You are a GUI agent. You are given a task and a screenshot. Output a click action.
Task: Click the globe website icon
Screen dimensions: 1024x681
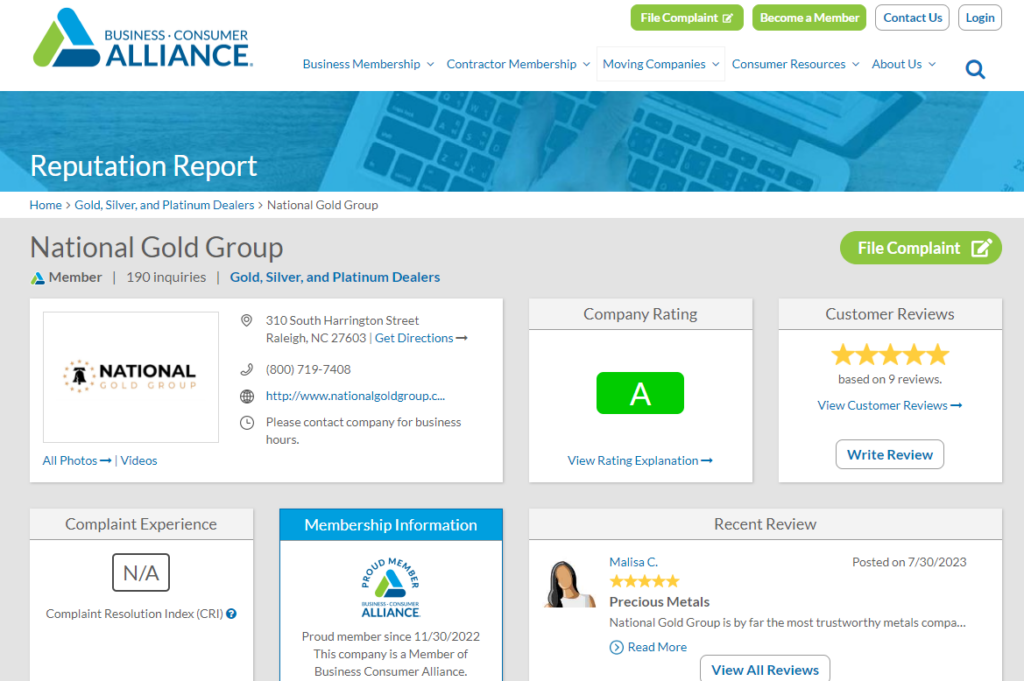[247, 396]
